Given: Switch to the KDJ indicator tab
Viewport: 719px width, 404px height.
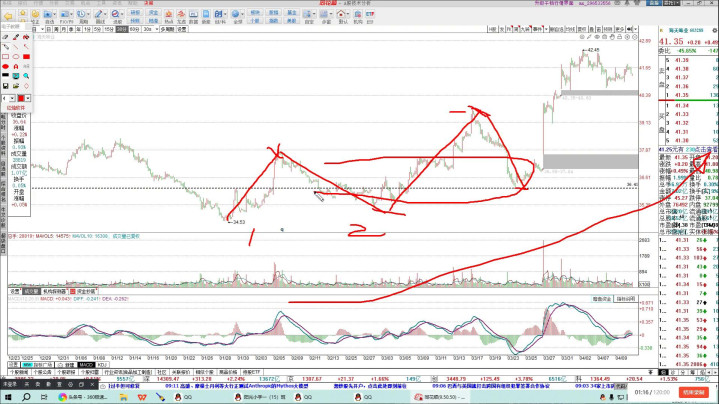Looking at the screenshot, I should pos(102,365).
